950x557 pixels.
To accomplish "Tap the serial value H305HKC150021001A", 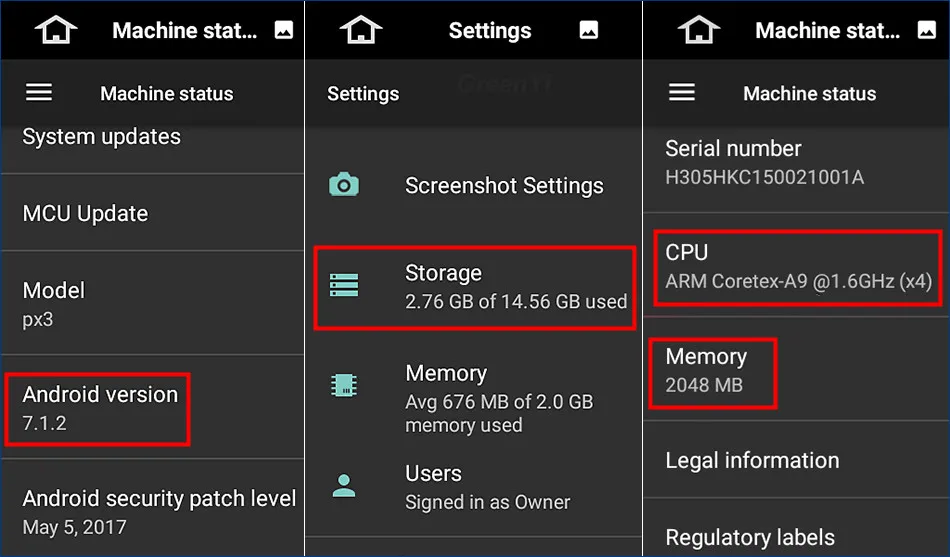I will point(765,177).
